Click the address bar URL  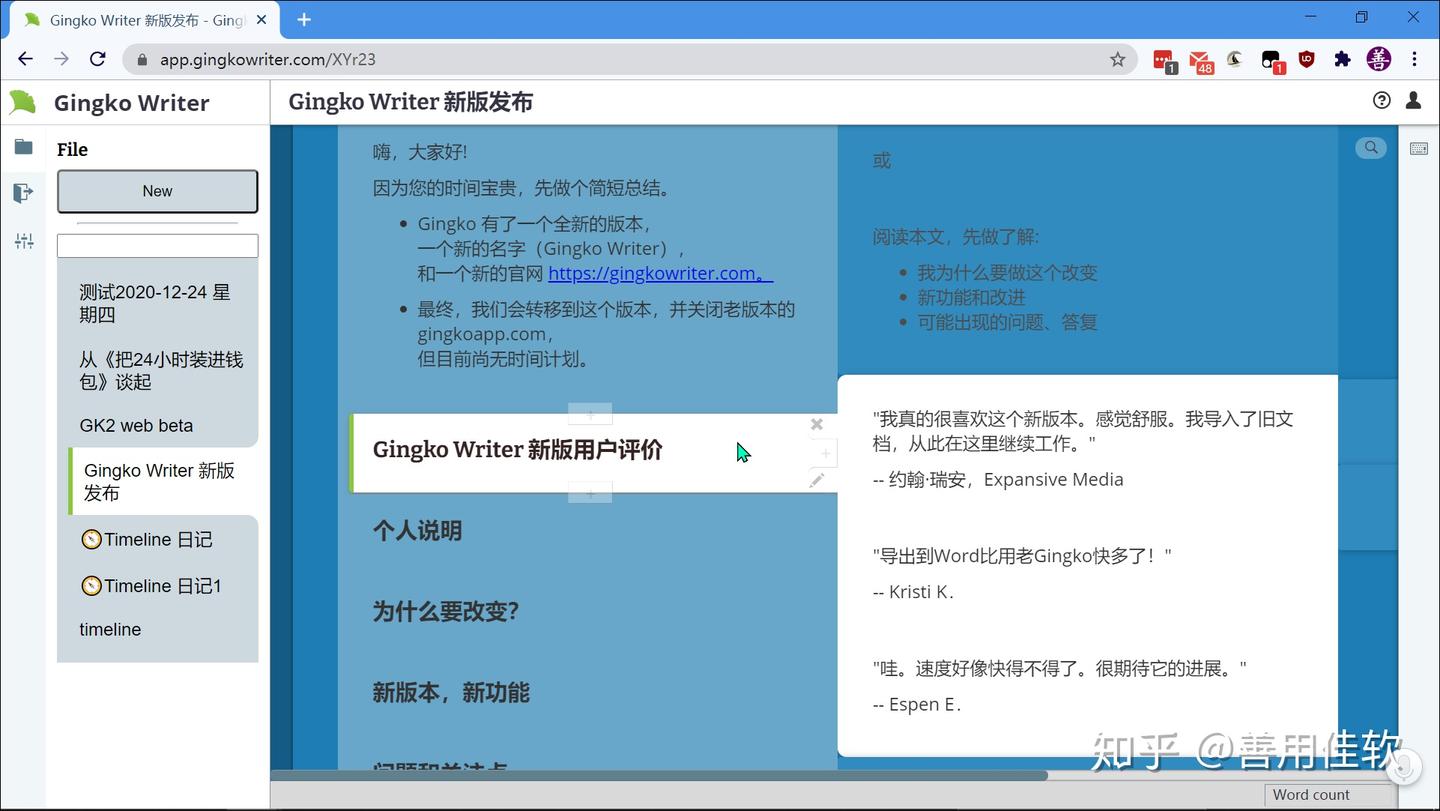click(x=268, y=59)
